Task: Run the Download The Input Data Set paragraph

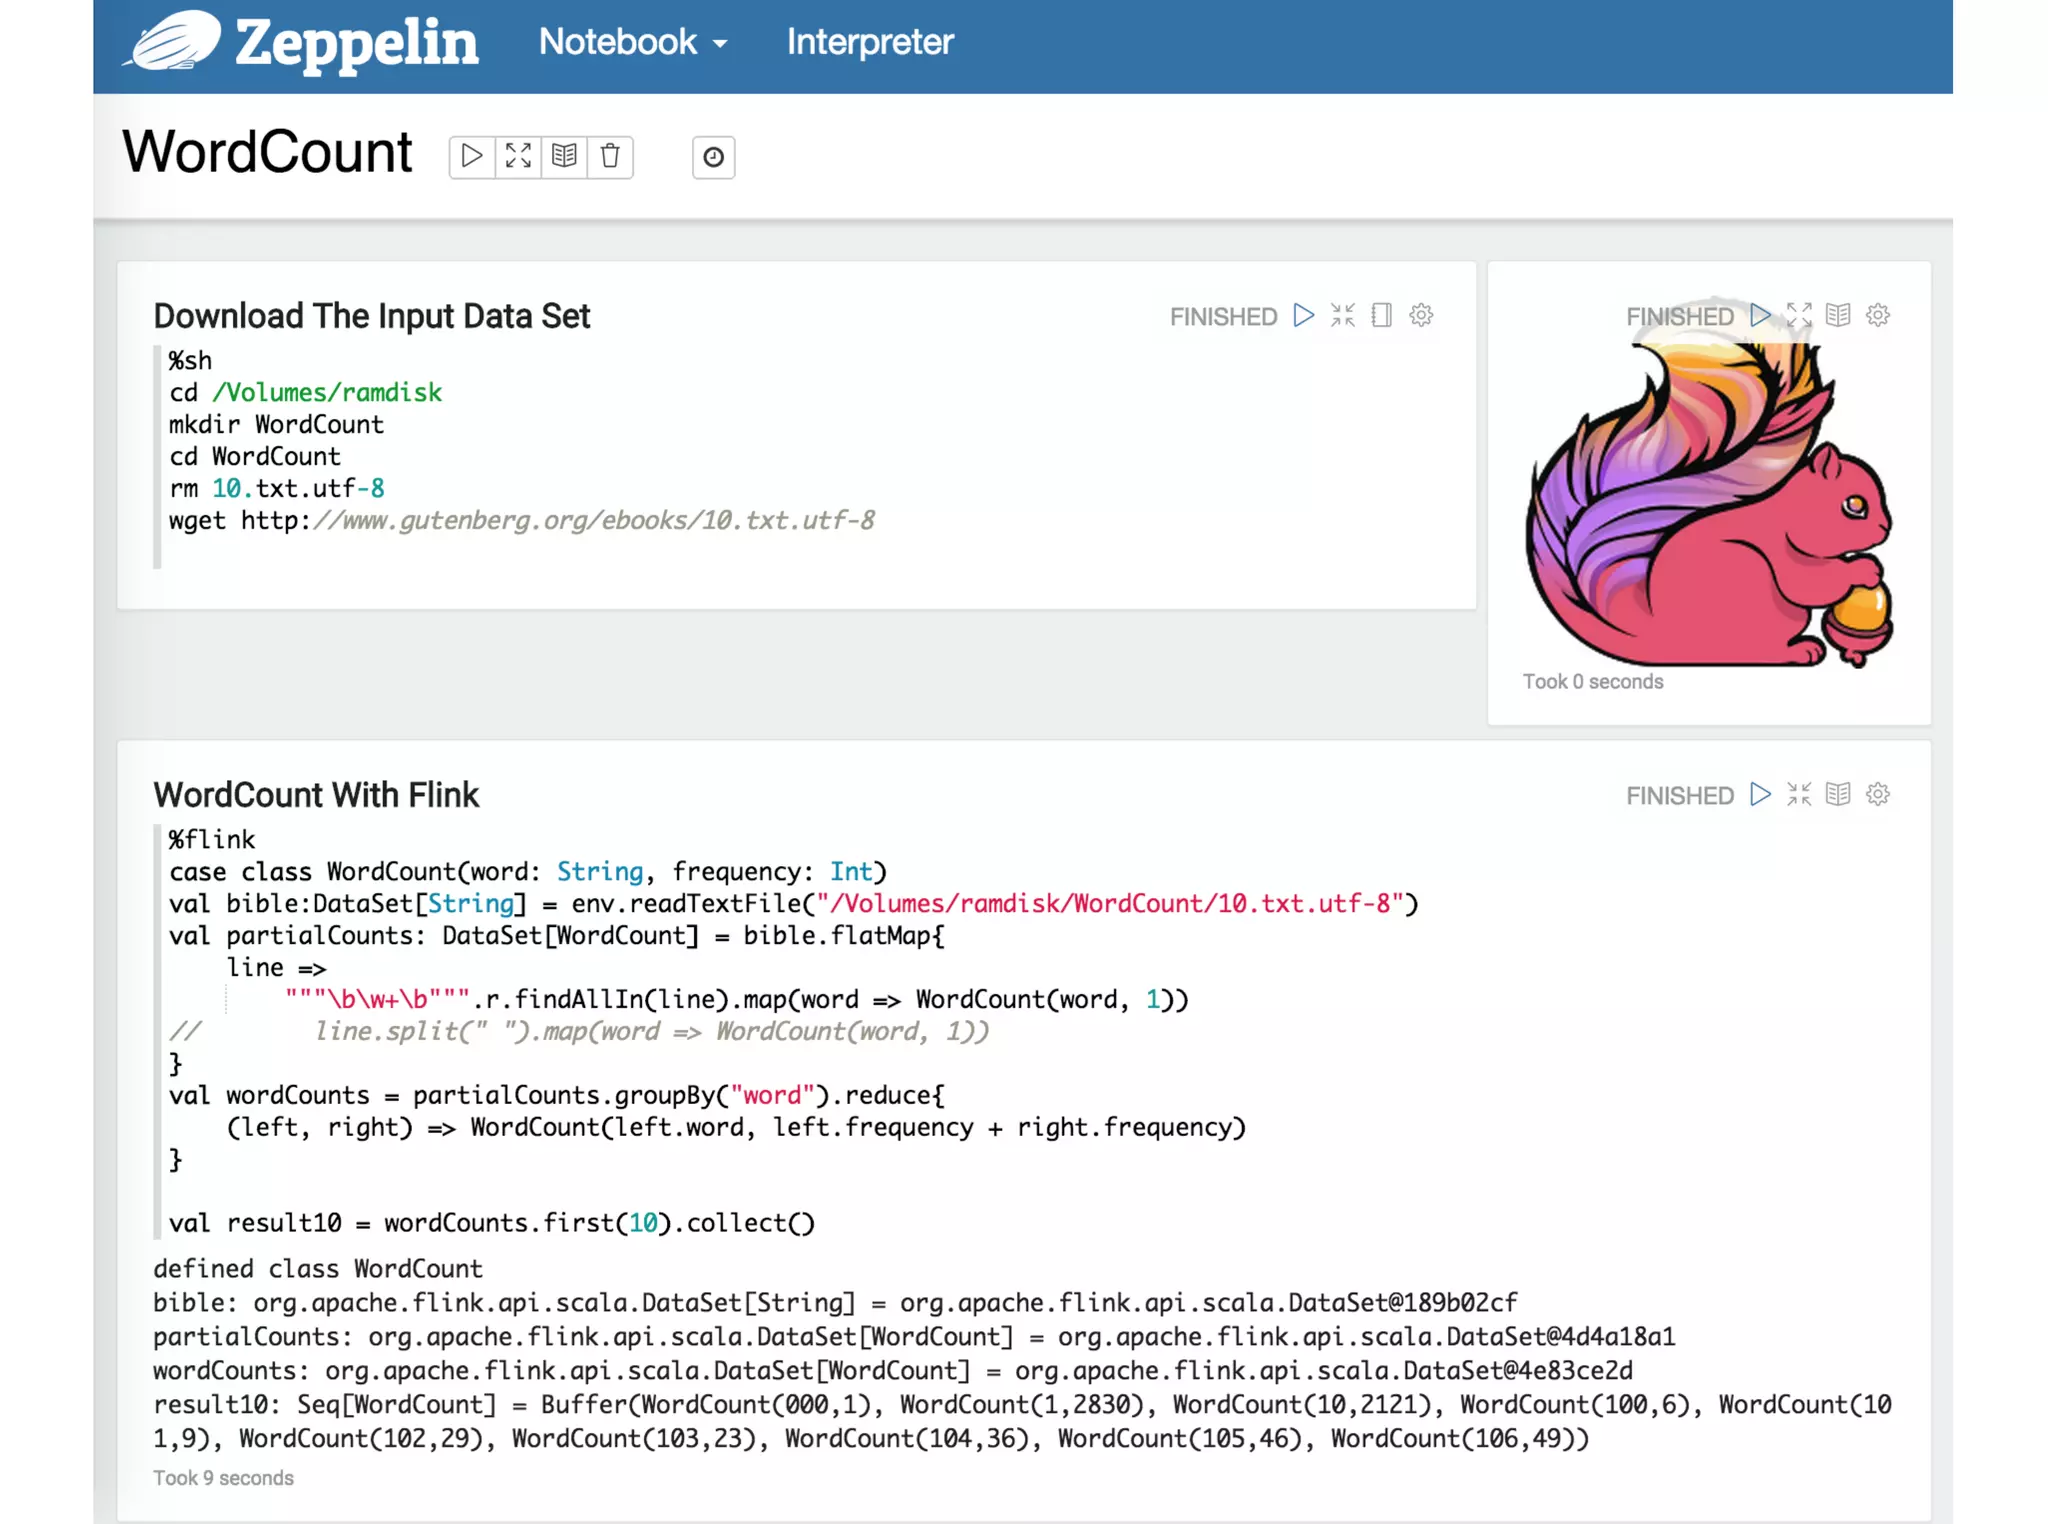Action: tap(1303, 316)
